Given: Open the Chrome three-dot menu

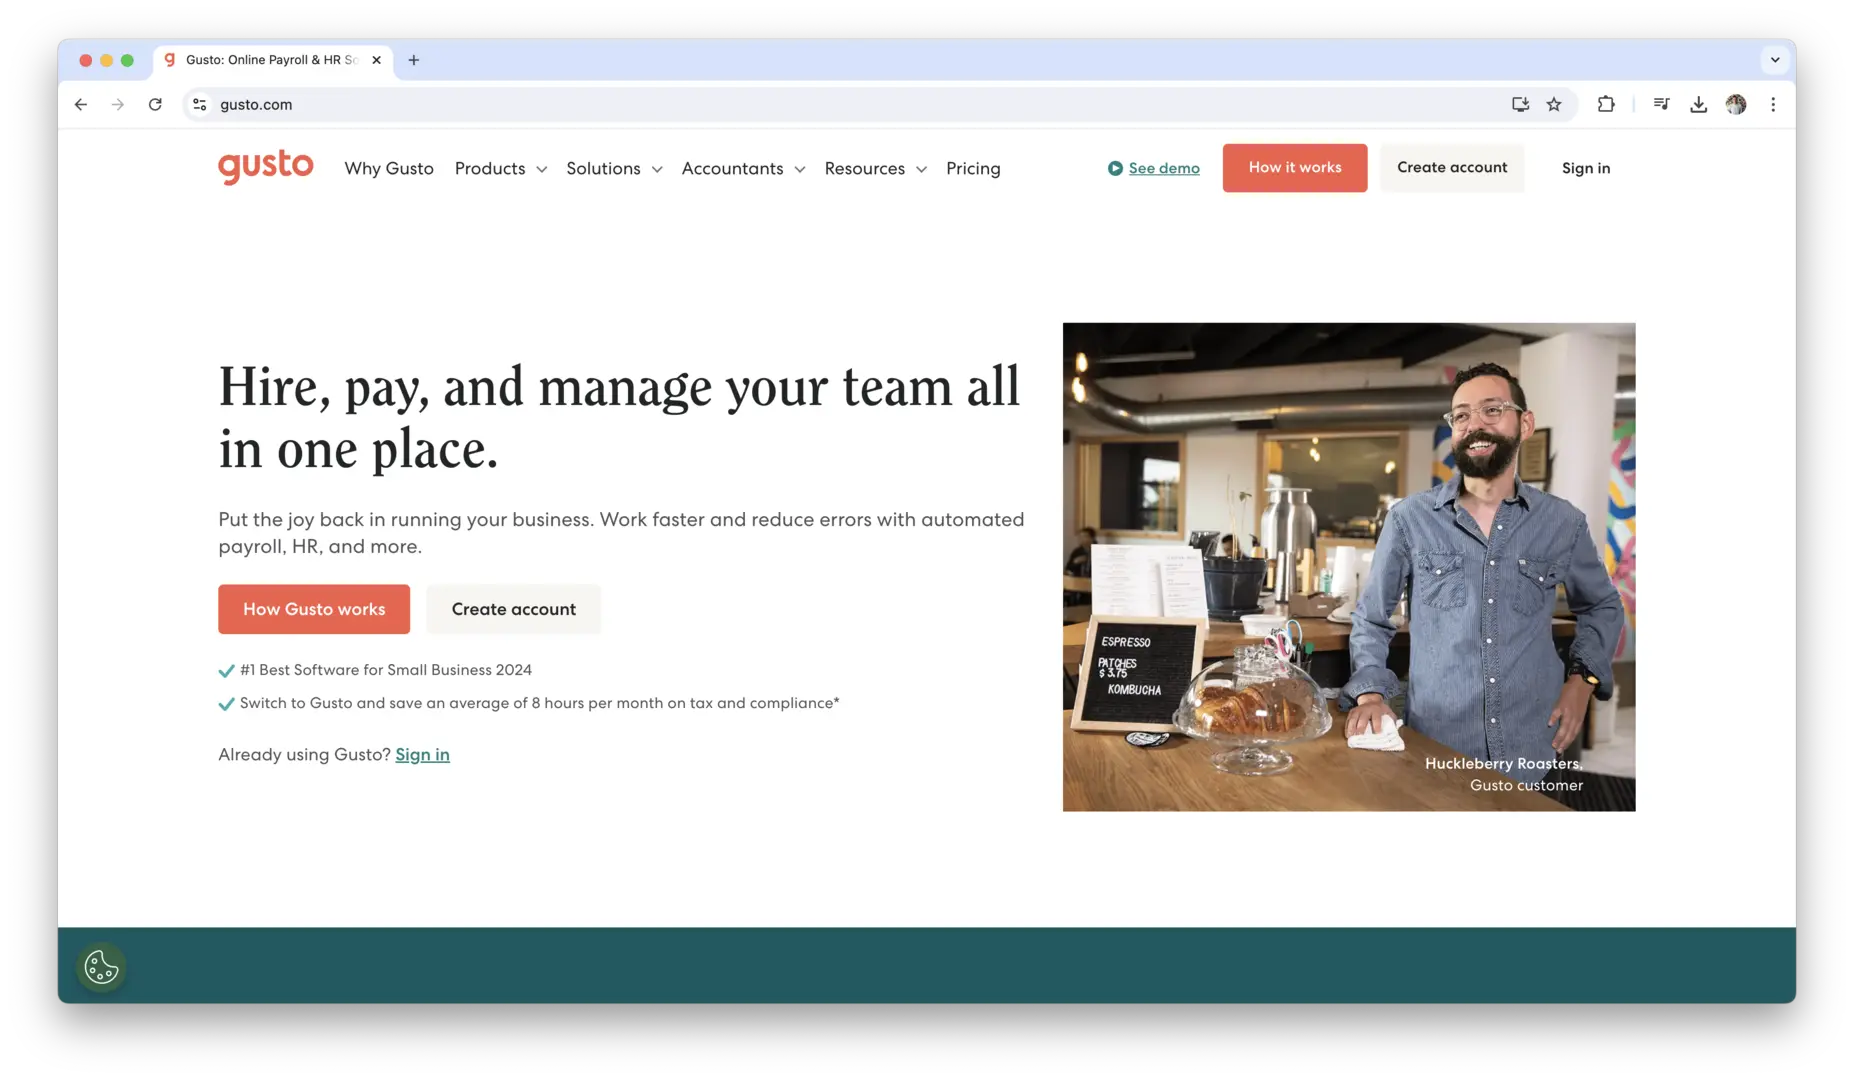Looking at the screenshot, I should [1773, 104].
